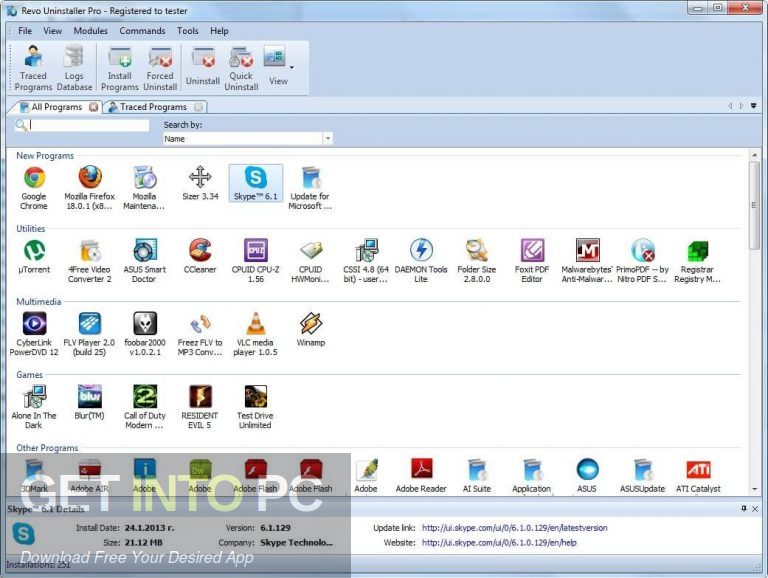Image resolution: width=768 pixels, height=578 pixels.
Task: Close the Skype details panel
Action: point(755,509)
